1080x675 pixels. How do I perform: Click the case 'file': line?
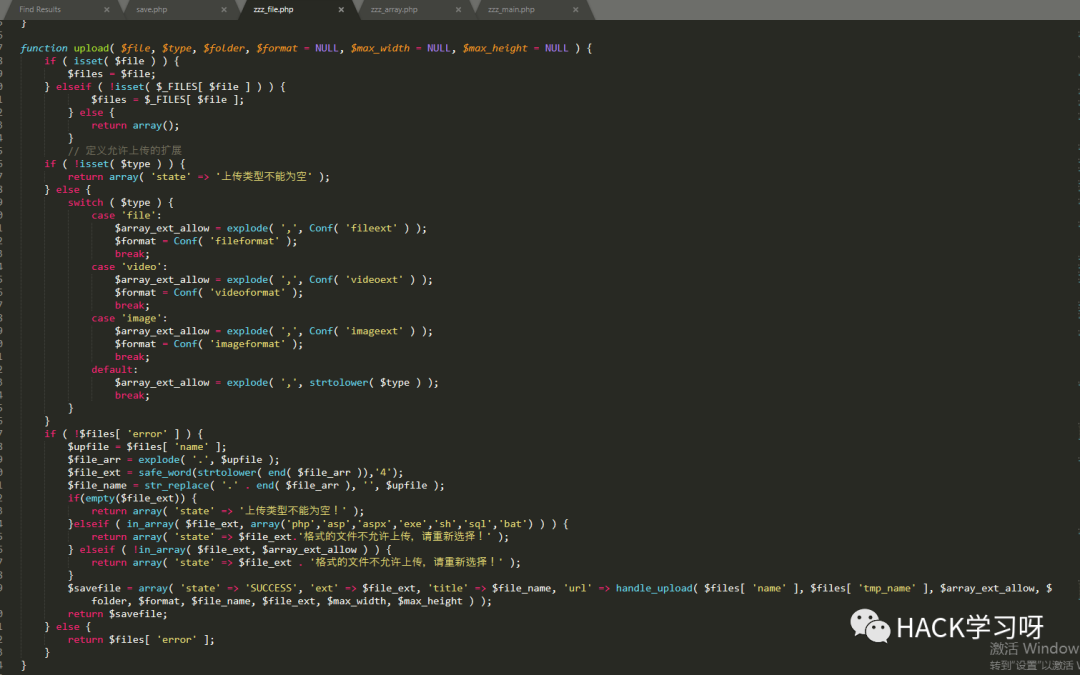[x=126, y=216]
